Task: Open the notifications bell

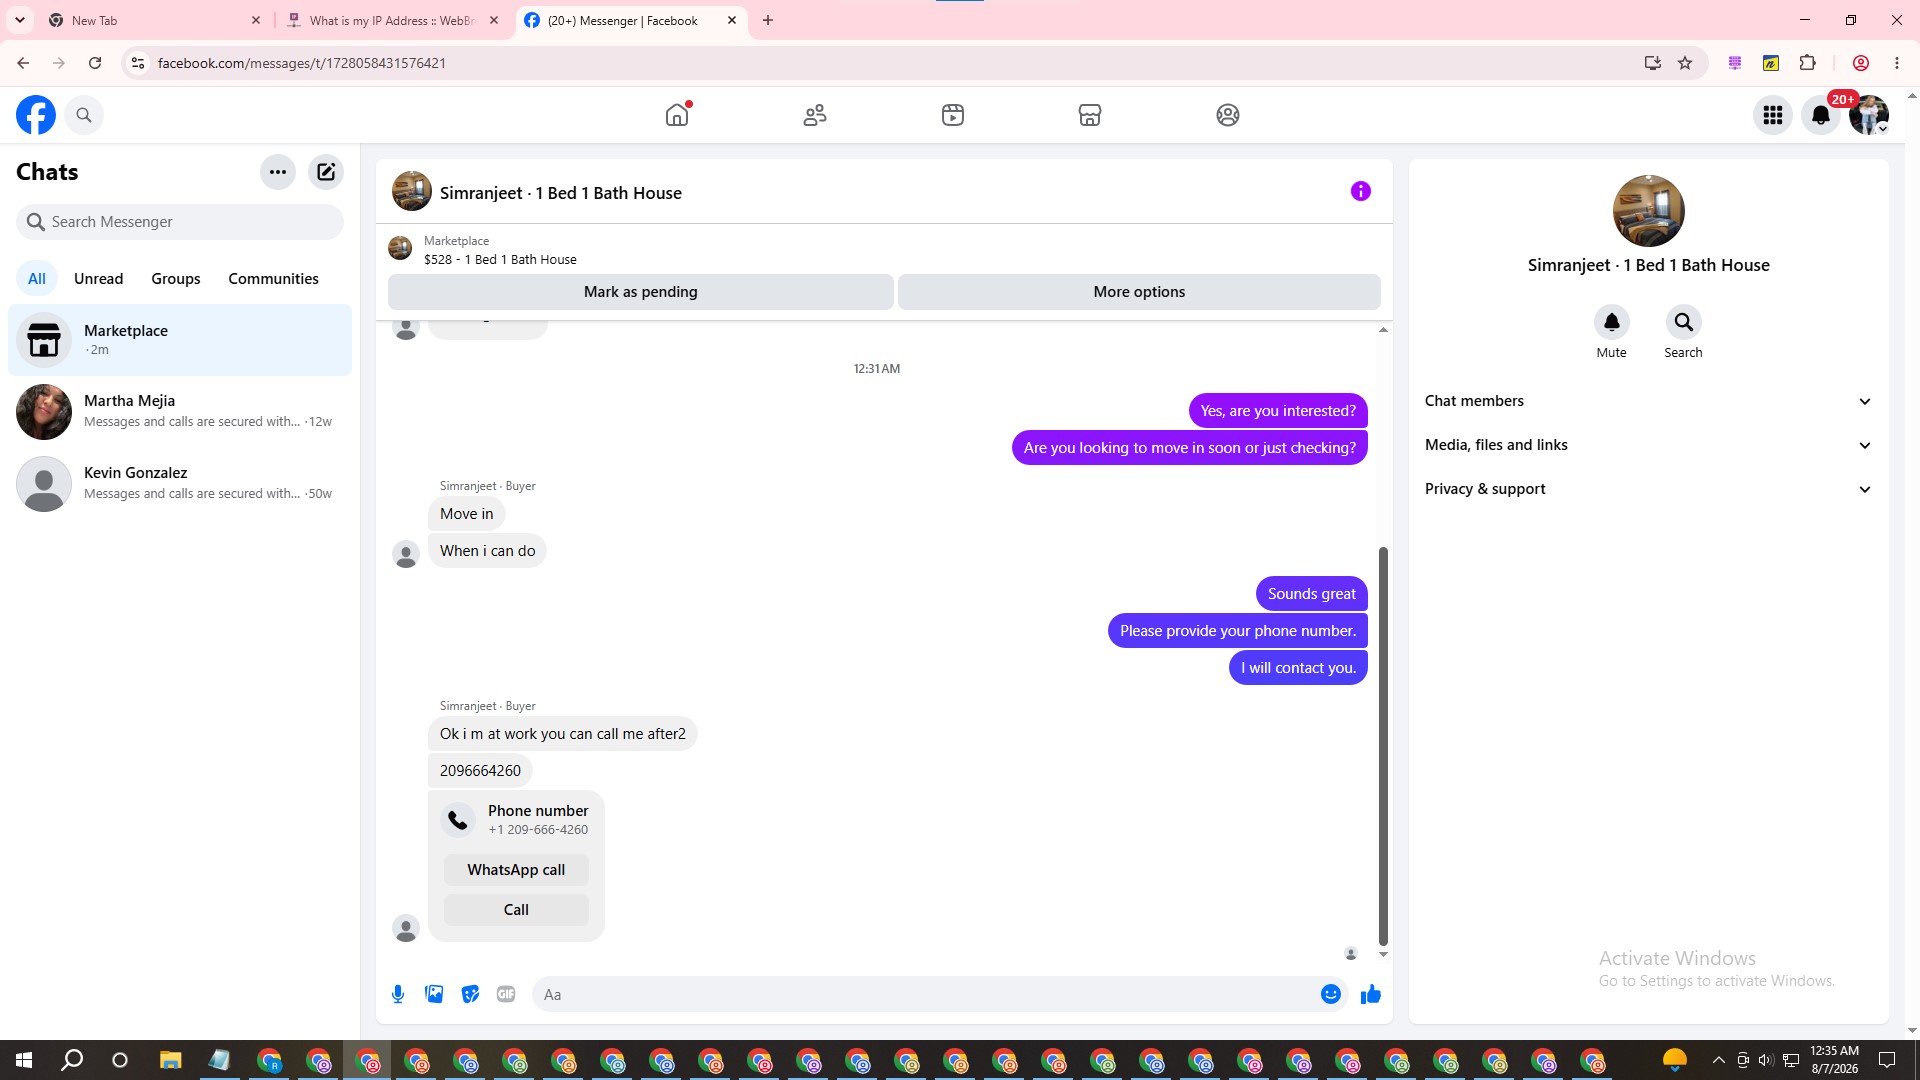Action: point(1821,115)
